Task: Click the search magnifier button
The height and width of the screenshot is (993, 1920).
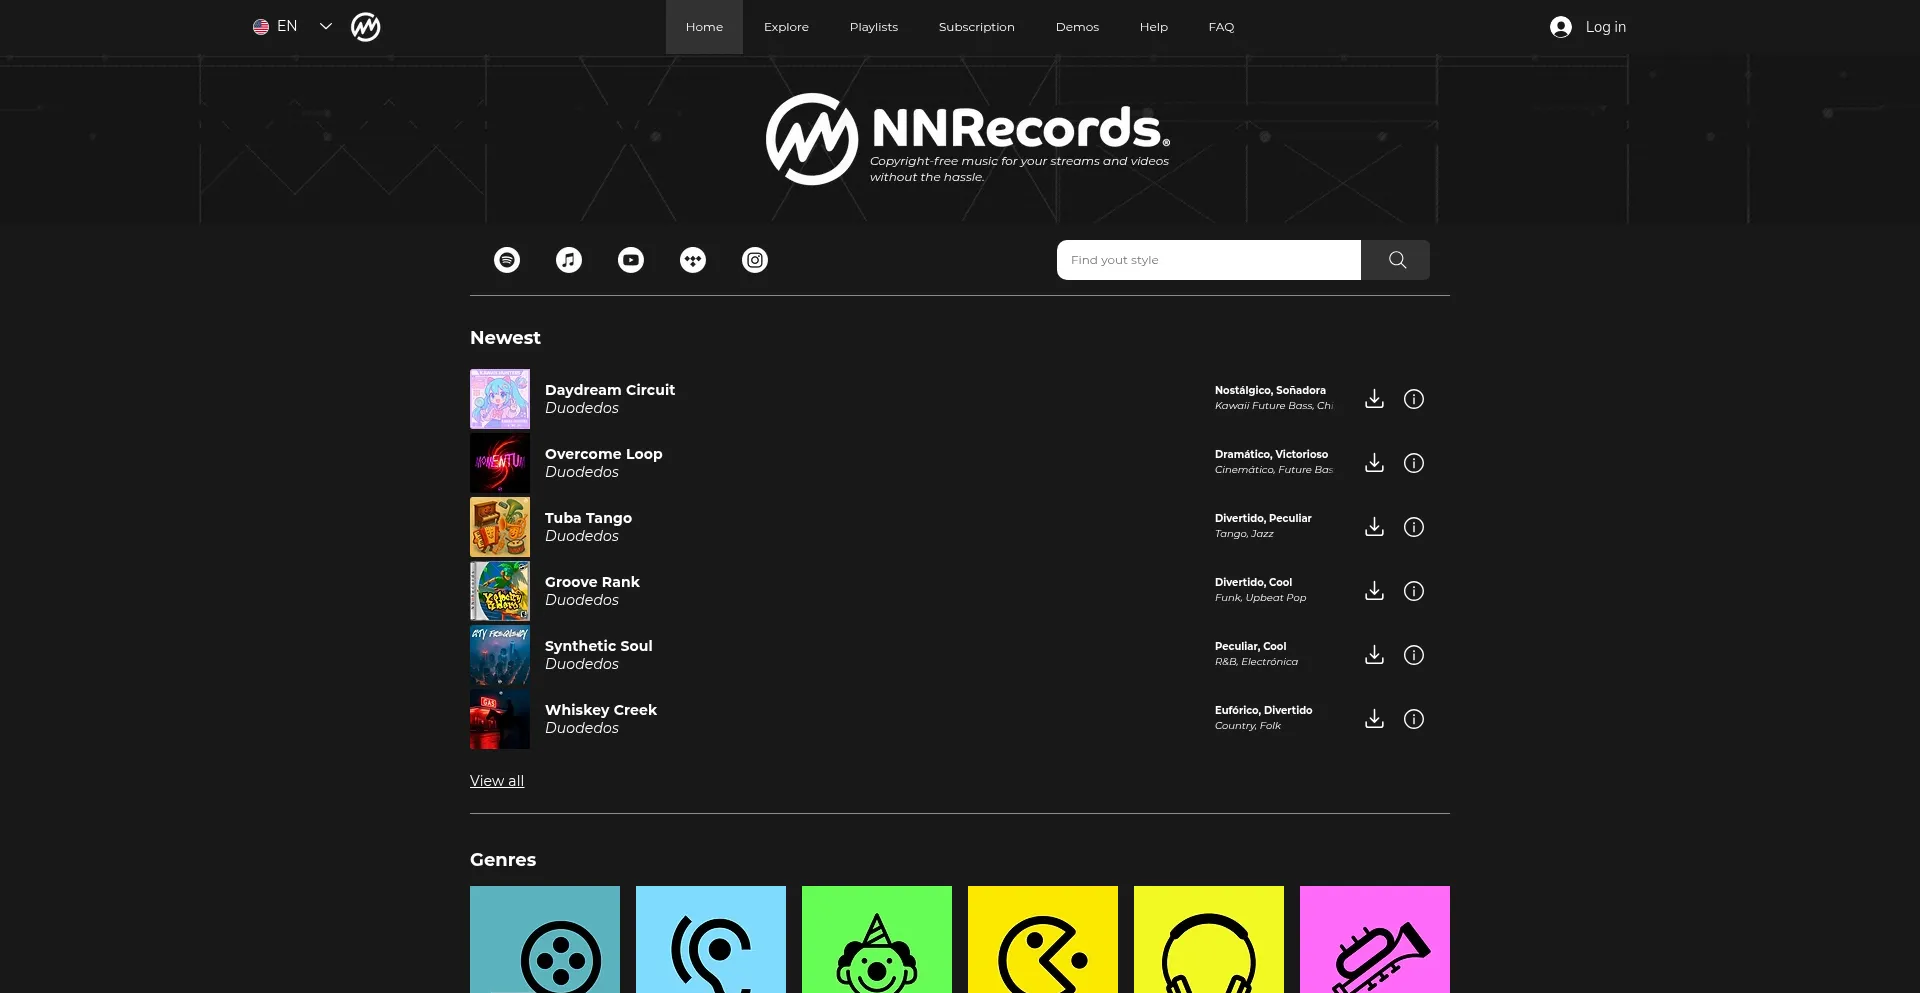Action: click(x=1396, y=260)
